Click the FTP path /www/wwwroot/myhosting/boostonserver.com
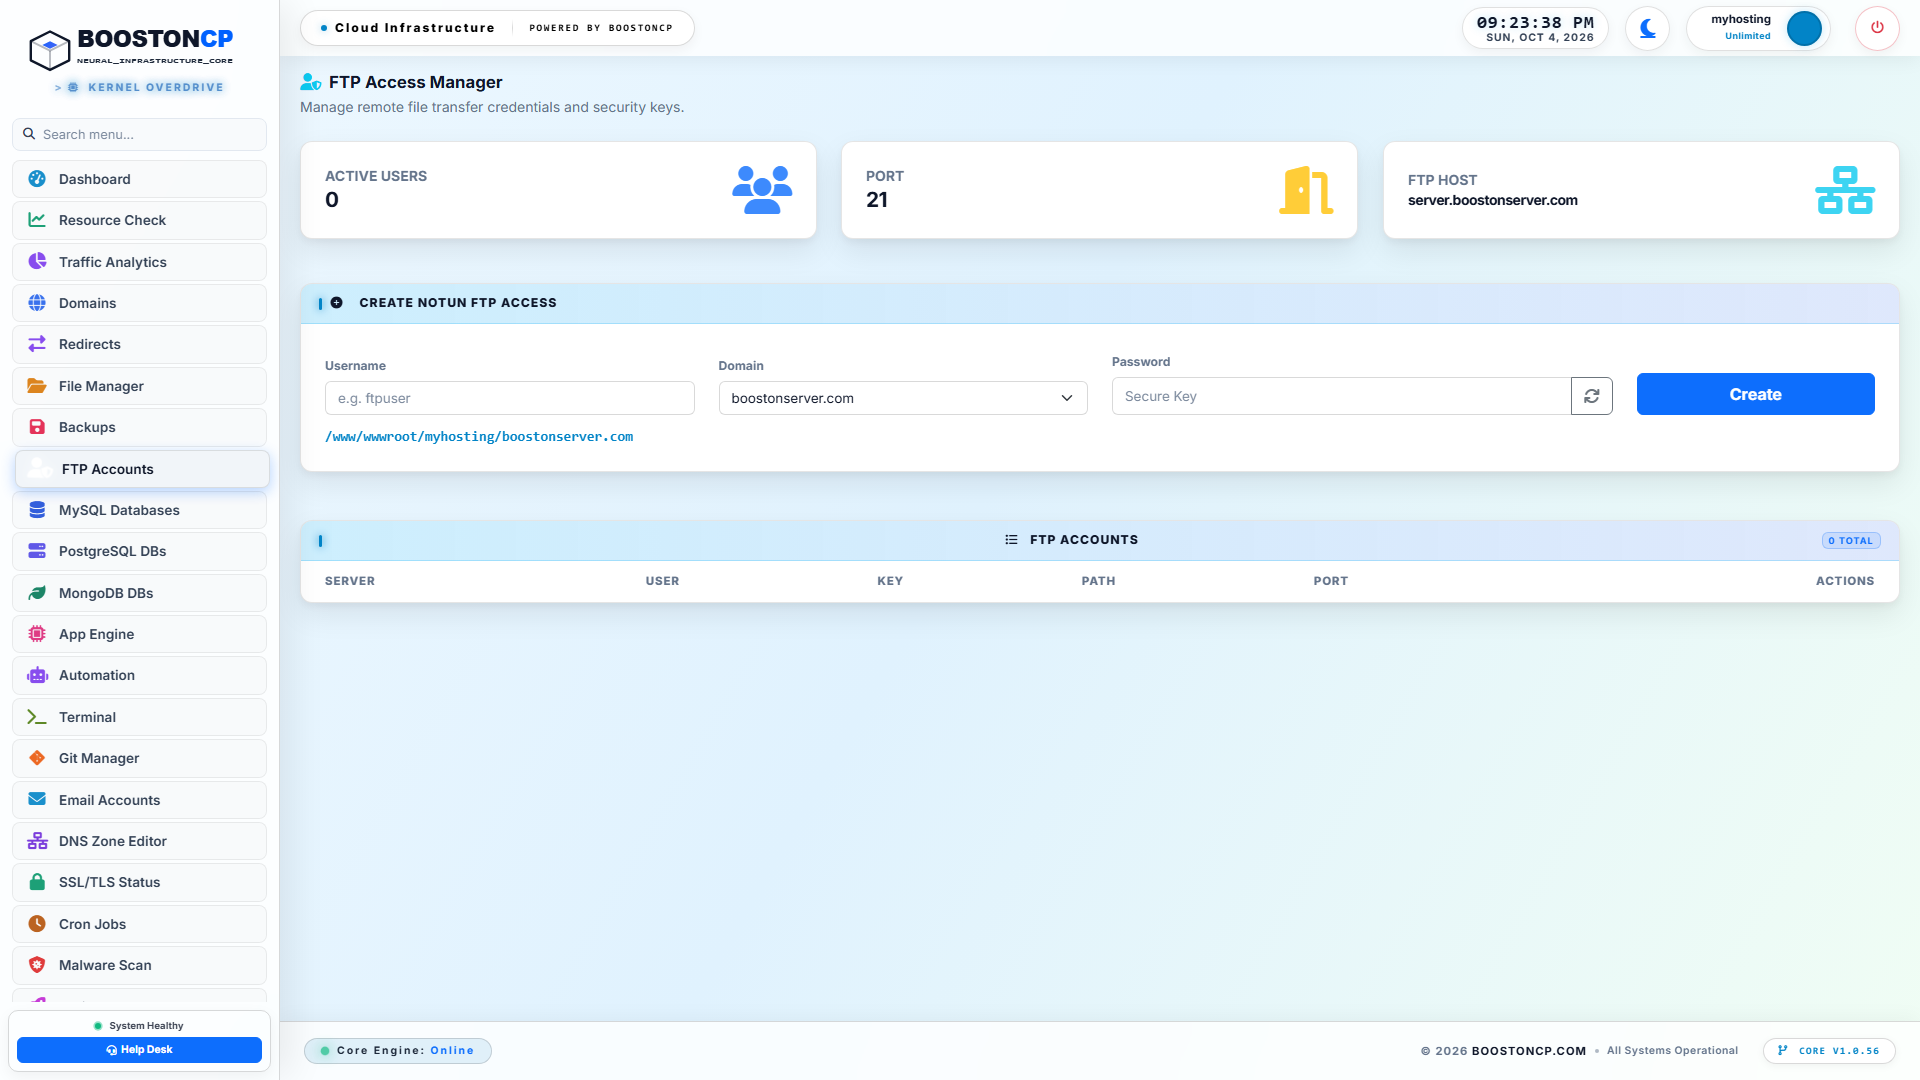The image size is (1920, 1080). point(479,437)
